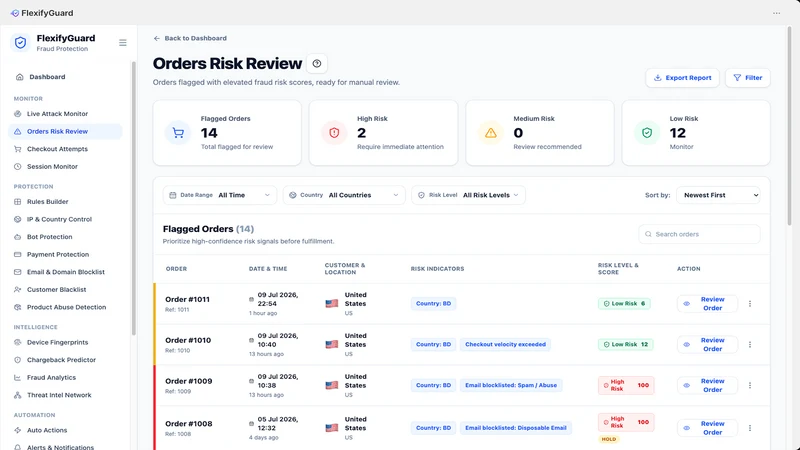800x450 pixels.
Task: Open Payment Protection page
Action: coord(65,255)
